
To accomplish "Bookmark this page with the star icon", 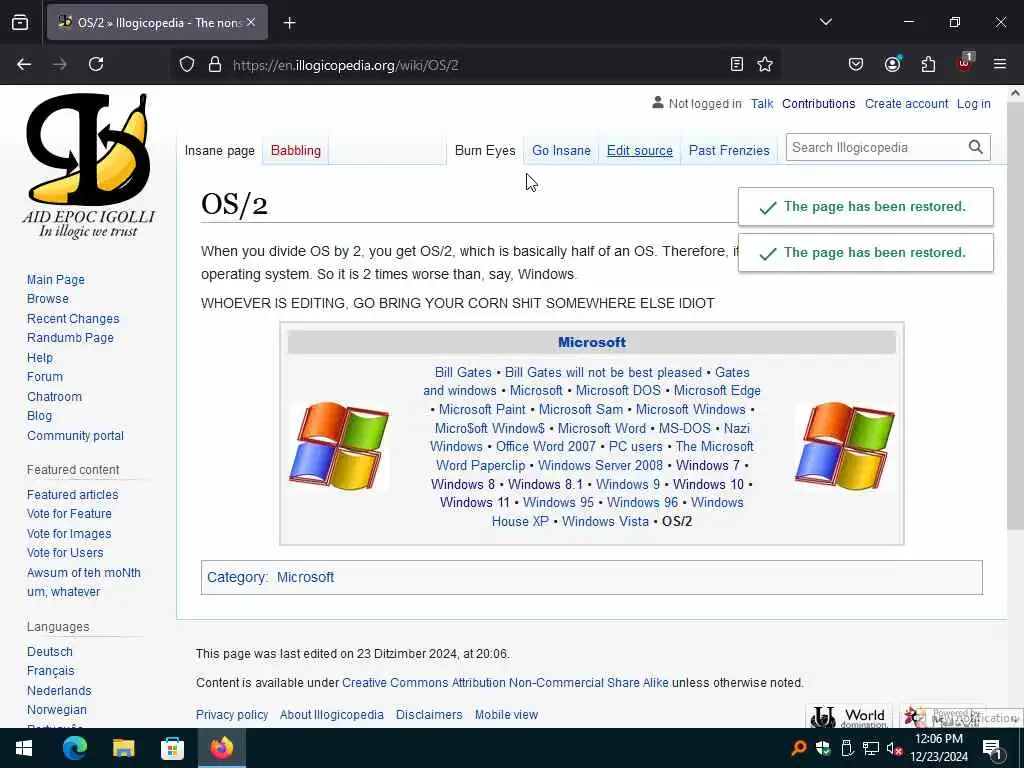I will [x=765, y=64].
